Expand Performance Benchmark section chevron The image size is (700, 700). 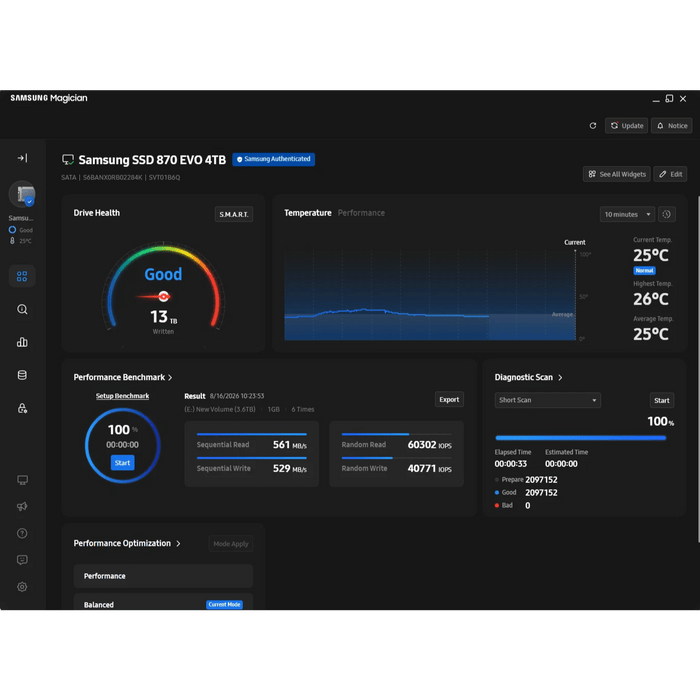point(170,378)
